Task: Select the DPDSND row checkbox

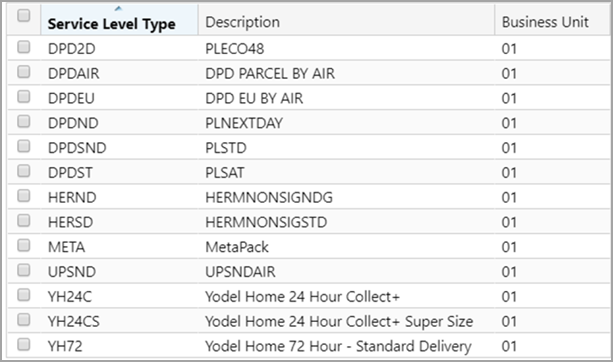Action: pos(24,146)
